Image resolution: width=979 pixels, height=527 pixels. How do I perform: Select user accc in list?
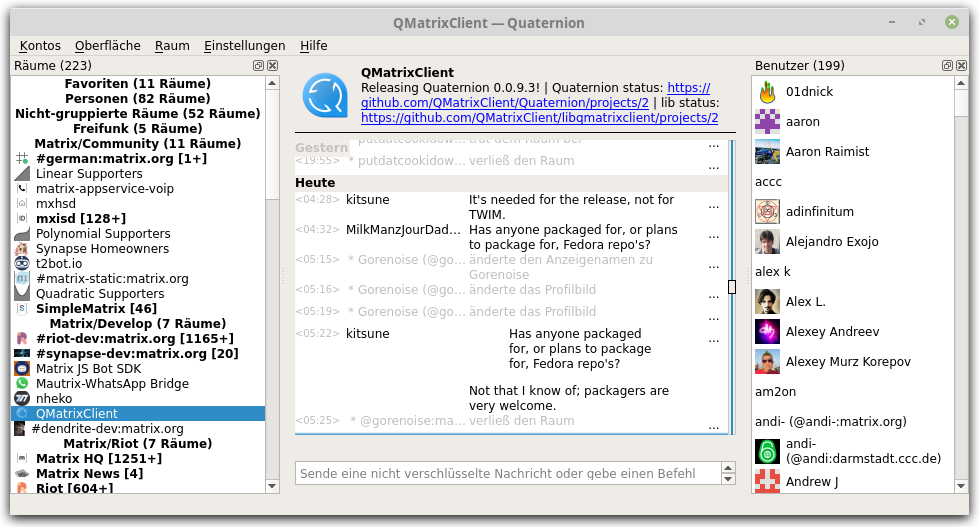click(x=853, y=182)
